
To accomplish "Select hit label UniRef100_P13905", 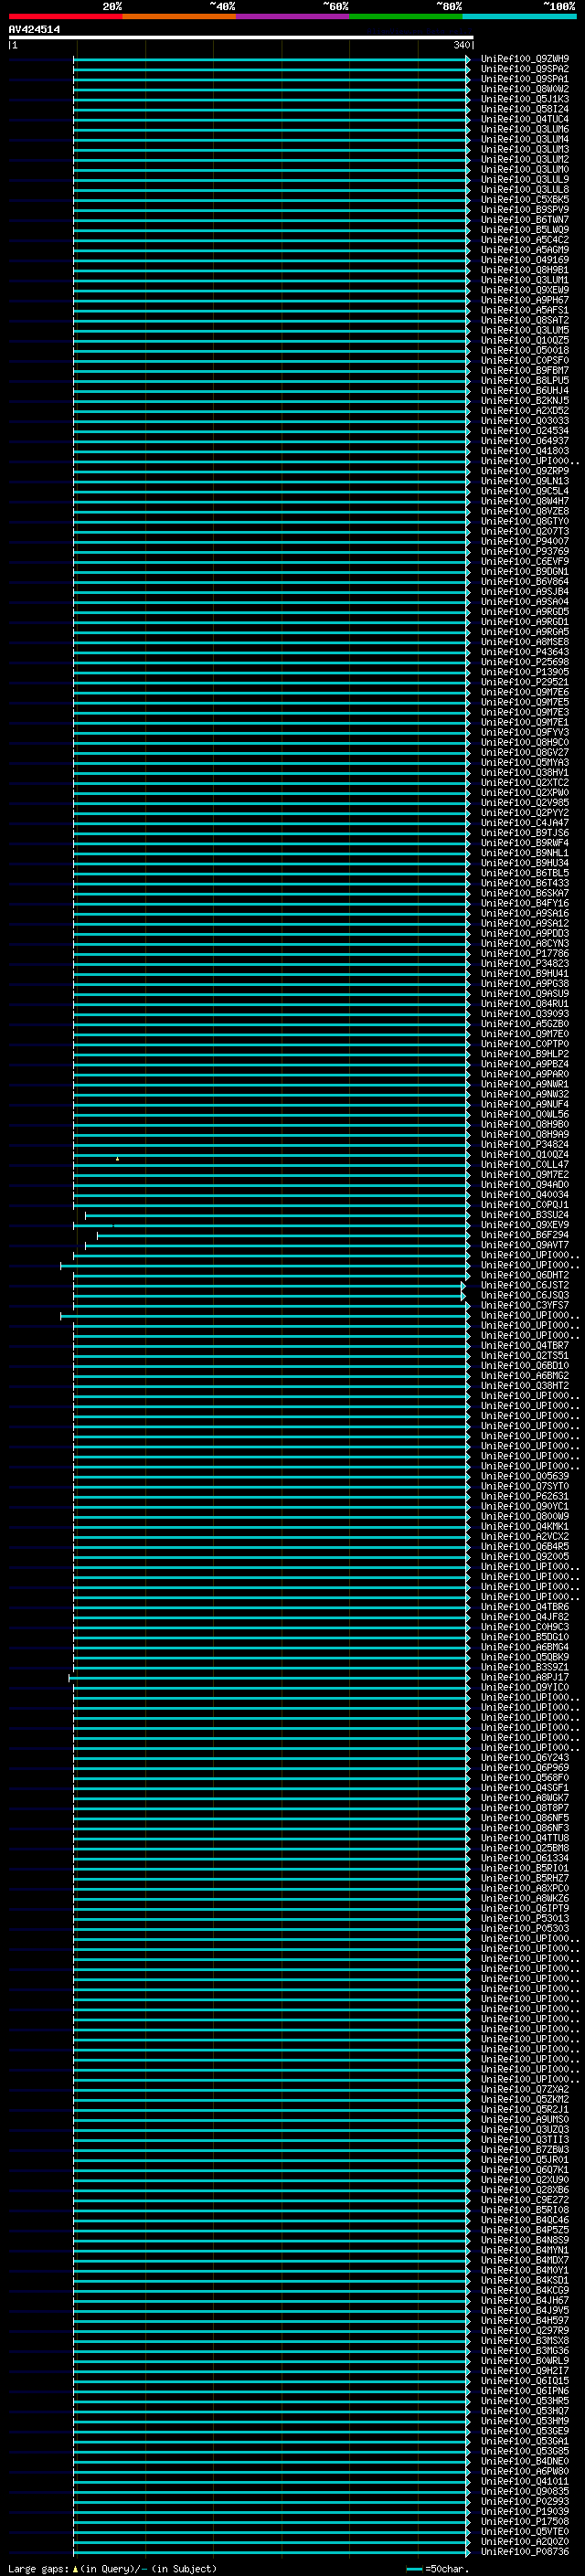I will [x=525, y=672].
